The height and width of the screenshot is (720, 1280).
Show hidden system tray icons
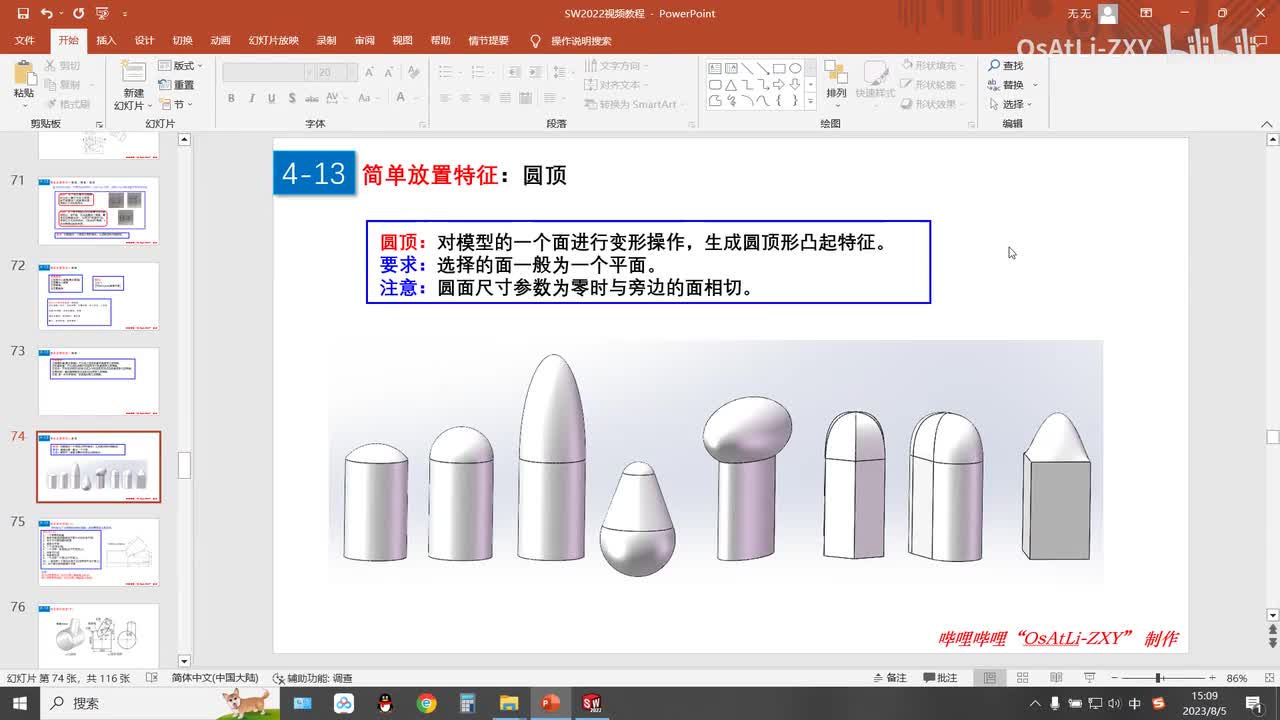(x=1036, y=703)
